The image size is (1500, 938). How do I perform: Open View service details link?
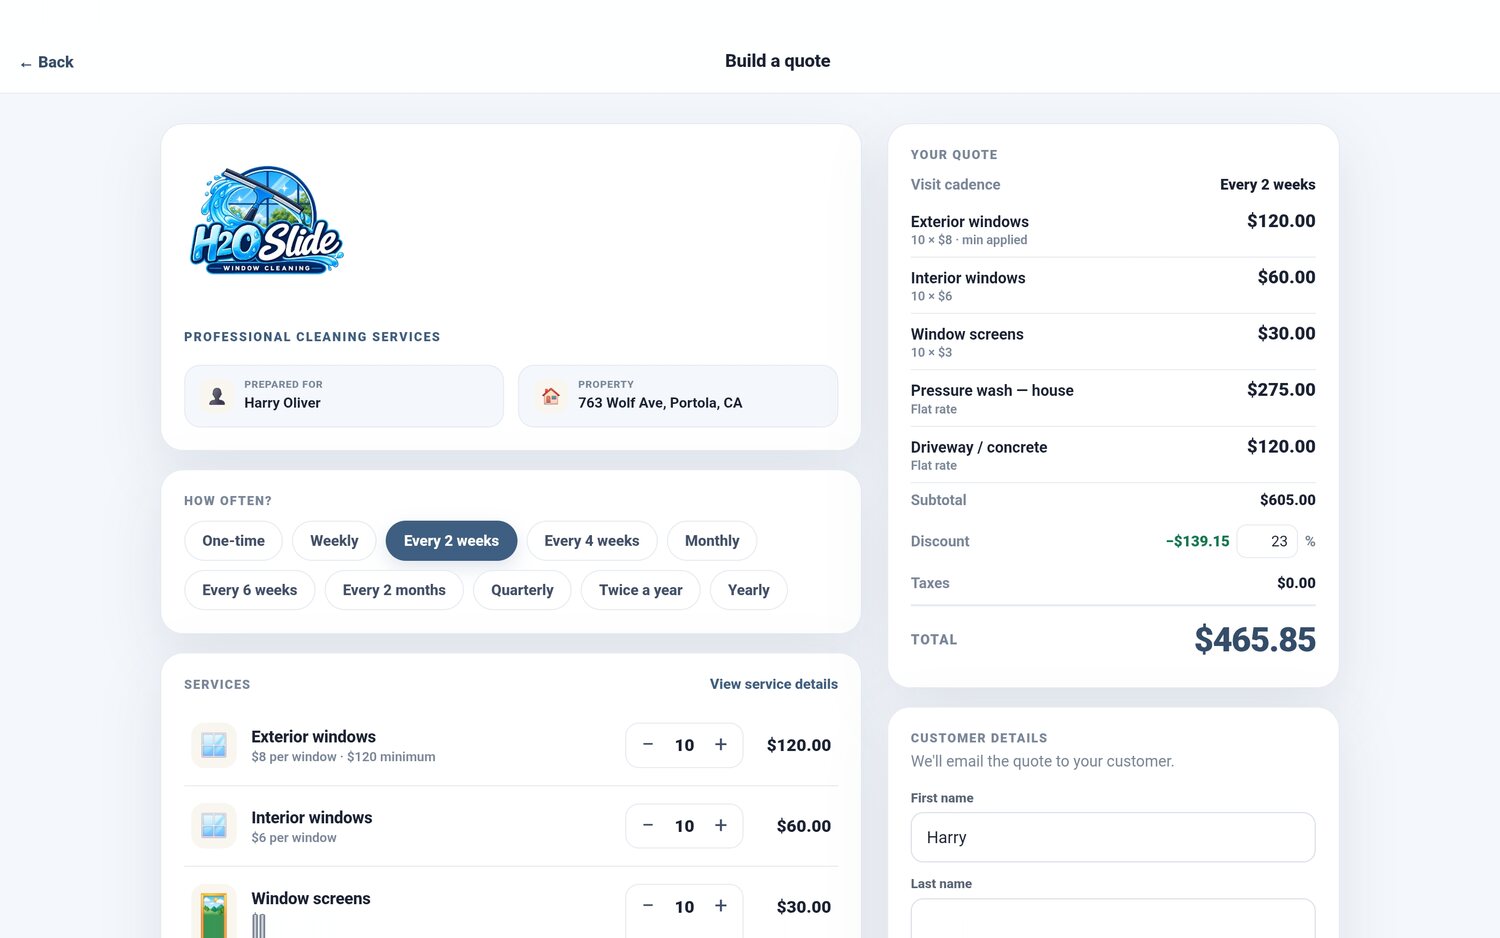coord(774,684)
